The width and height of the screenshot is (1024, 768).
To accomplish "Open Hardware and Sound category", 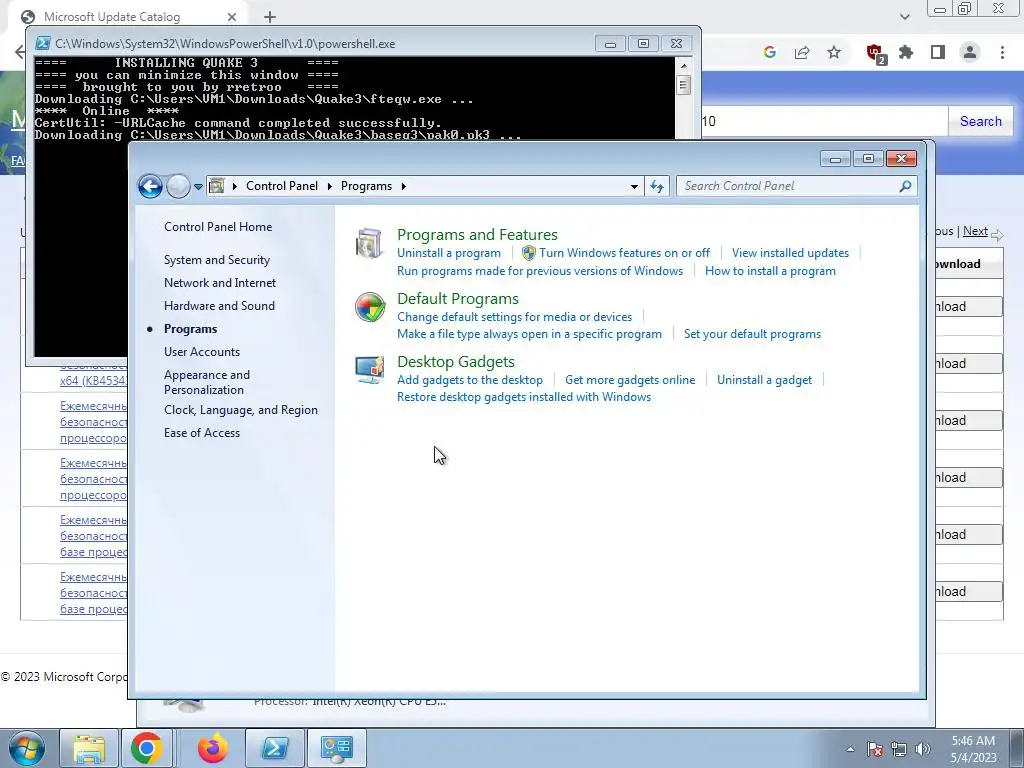I will (x=219, y=306).
